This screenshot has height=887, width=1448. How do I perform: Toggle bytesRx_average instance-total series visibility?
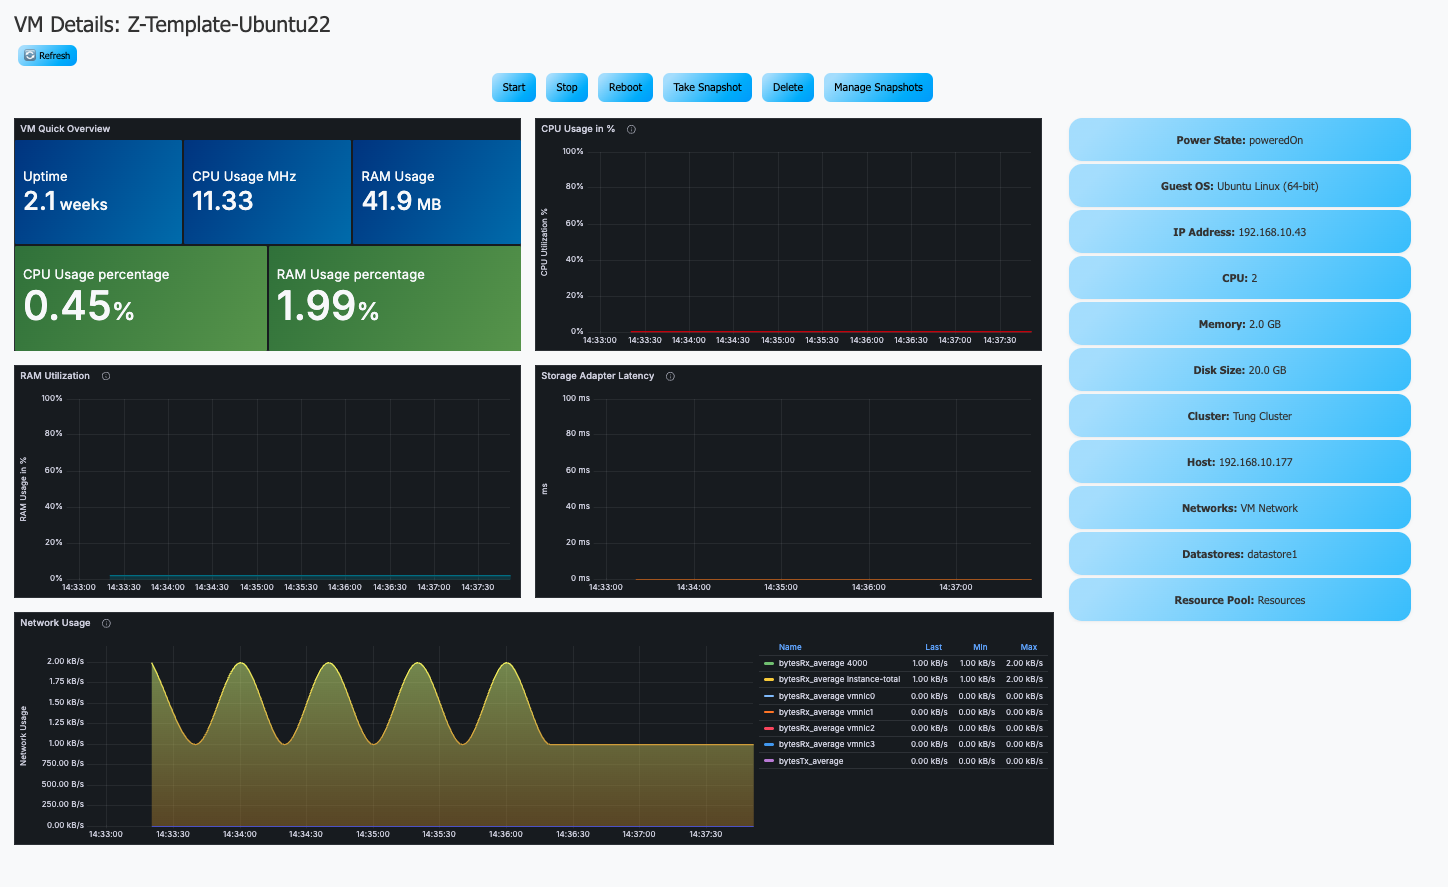(x=838, y=679)
